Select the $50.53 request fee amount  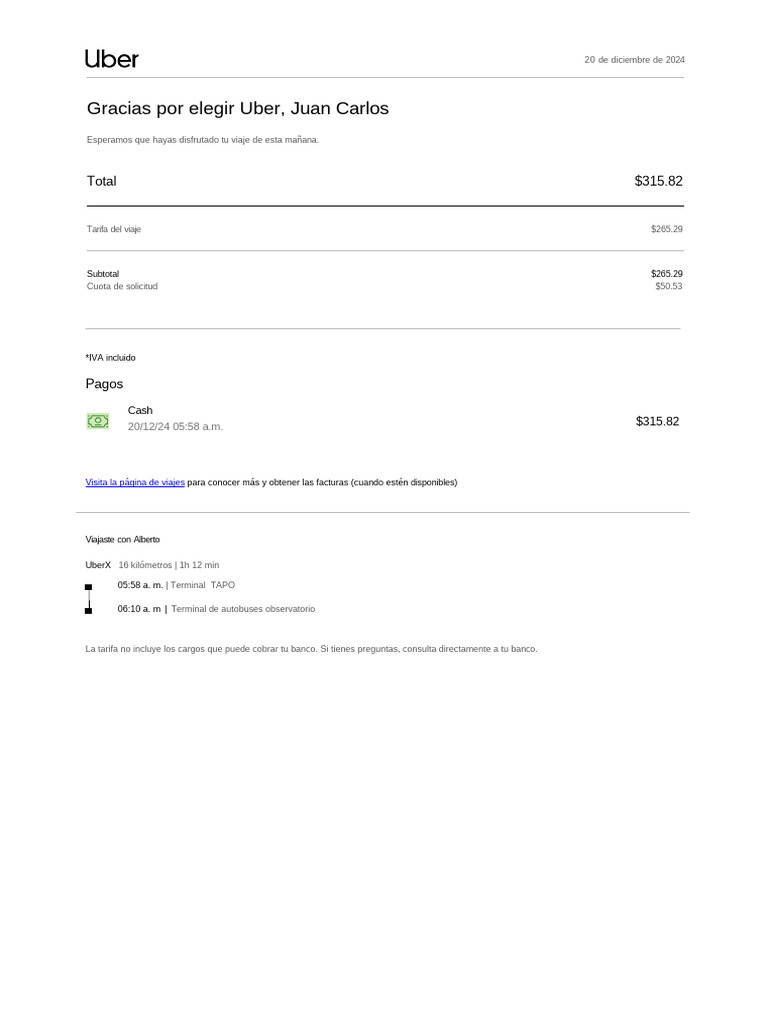tap(669, 286)
